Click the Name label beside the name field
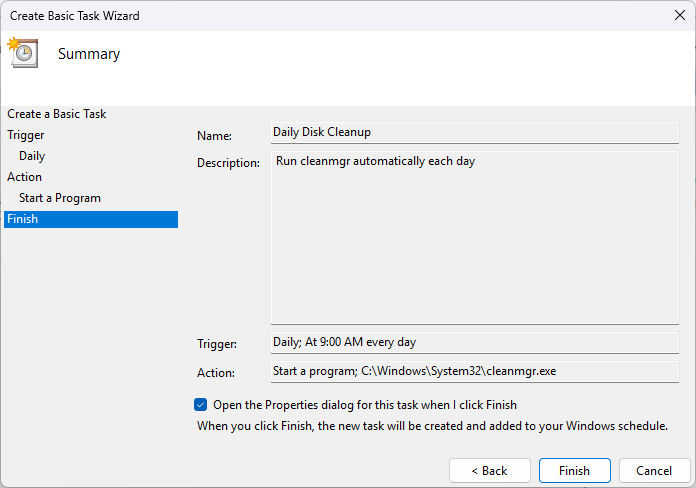The height and width of the screenshot is (488, 696). tap(214, 135)
